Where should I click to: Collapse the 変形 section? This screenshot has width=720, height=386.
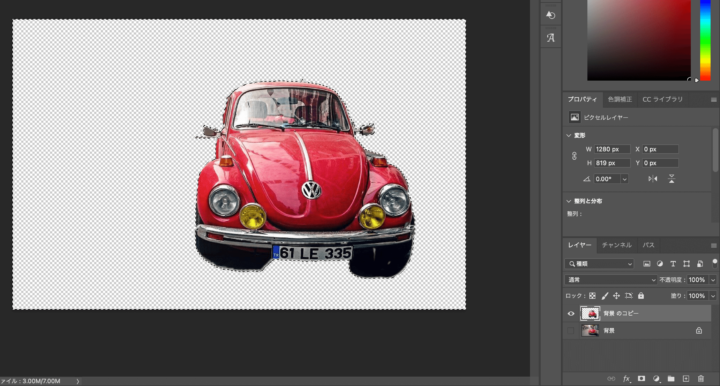[x=569, y=135]
